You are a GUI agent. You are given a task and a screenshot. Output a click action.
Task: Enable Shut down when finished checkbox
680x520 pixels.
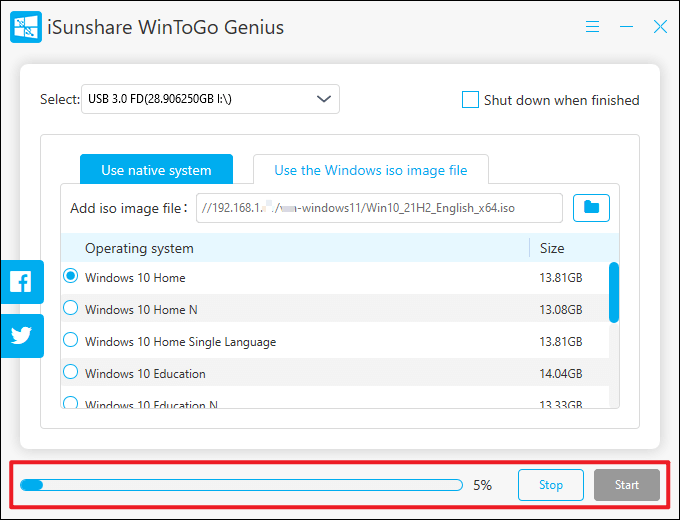[x=470, y=100]
